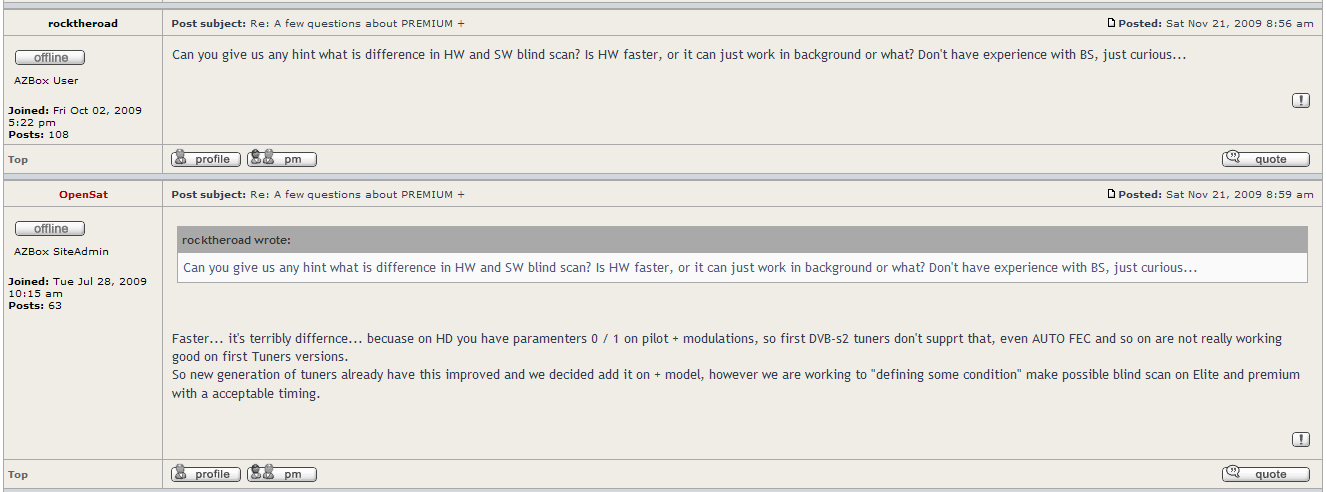View OpenSat's profile button
The image size is (1326, 492).
point(206,474)
